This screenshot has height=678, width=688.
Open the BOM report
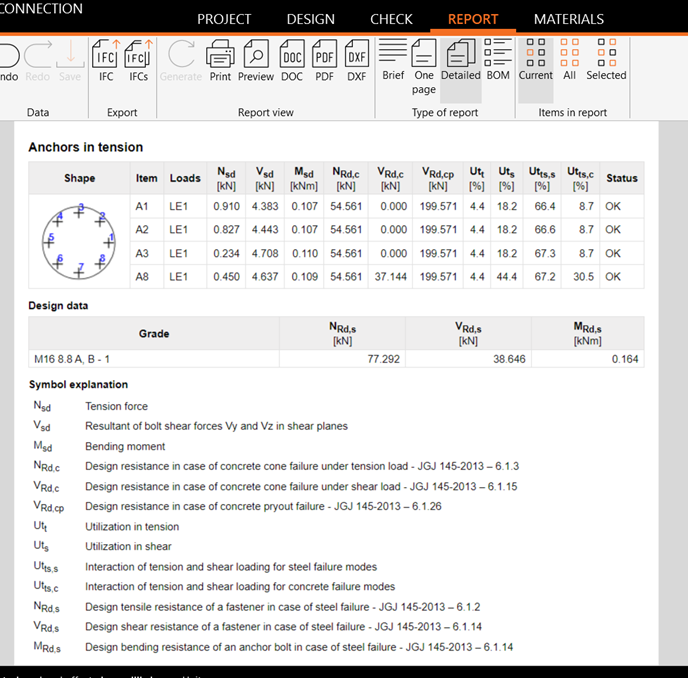(498, 59)
